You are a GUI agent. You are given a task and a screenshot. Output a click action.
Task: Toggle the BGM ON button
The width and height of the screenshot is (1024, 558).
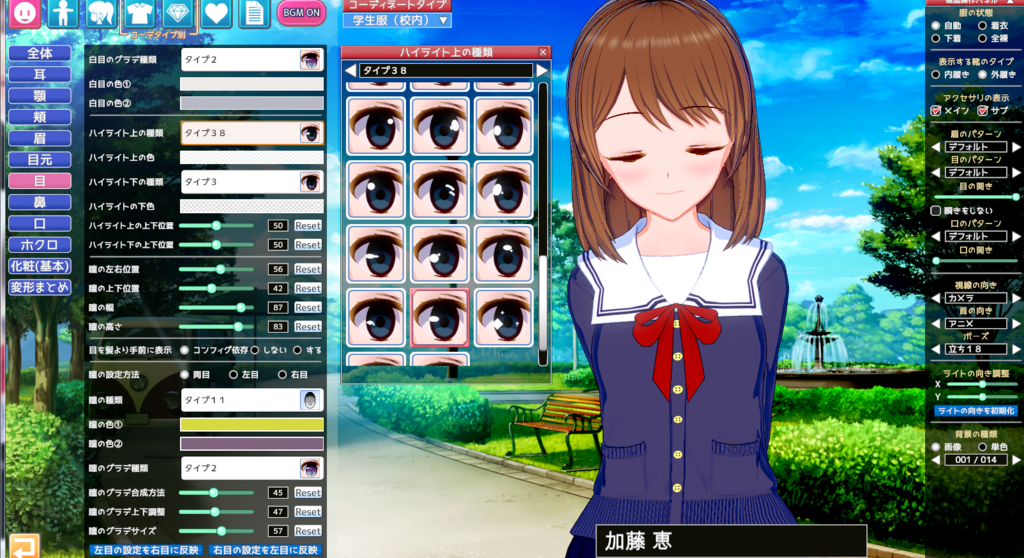(x=301, y=12)
